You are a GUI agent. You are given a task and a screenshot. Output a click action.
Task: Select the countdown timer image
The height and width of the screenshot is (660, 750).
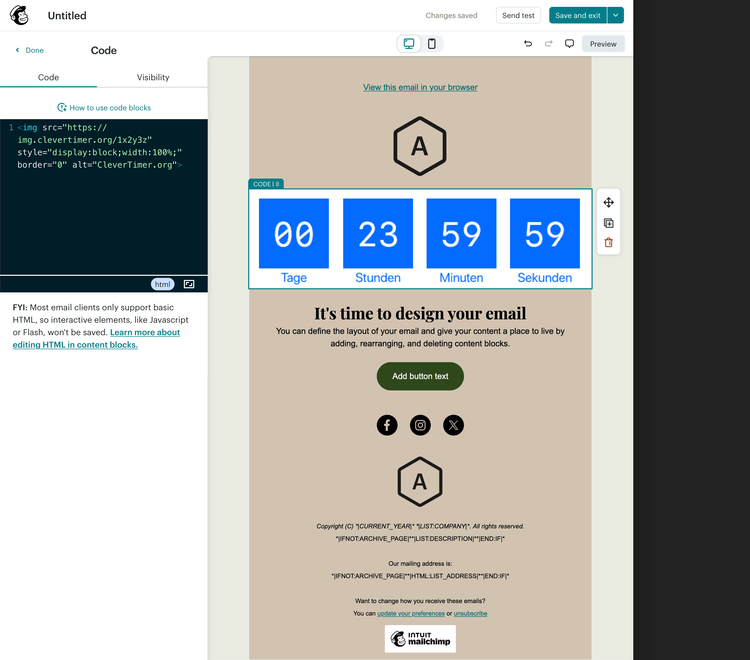pos(420,239)
